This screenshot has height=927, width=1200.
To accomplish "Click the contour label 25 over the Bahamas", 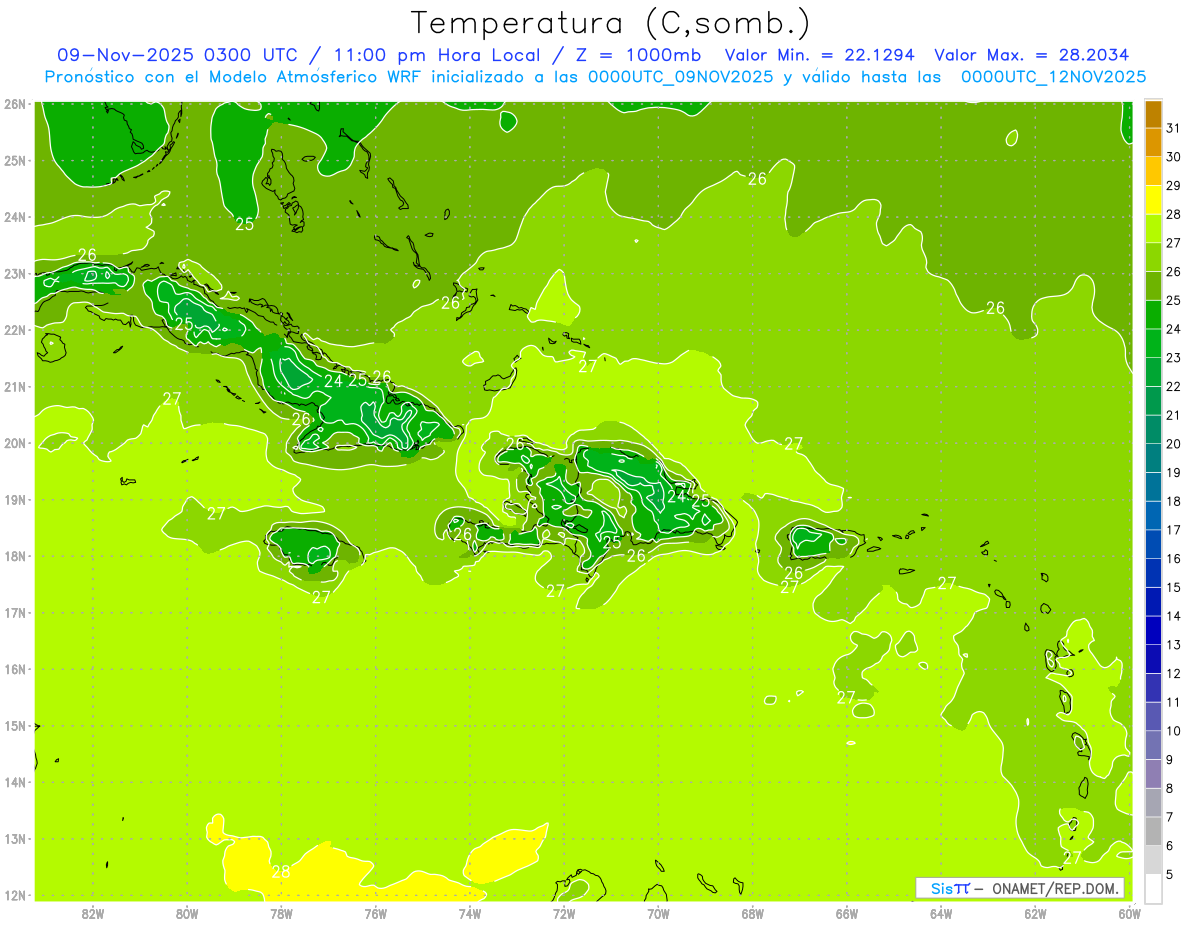I will [x=244, y=224].
